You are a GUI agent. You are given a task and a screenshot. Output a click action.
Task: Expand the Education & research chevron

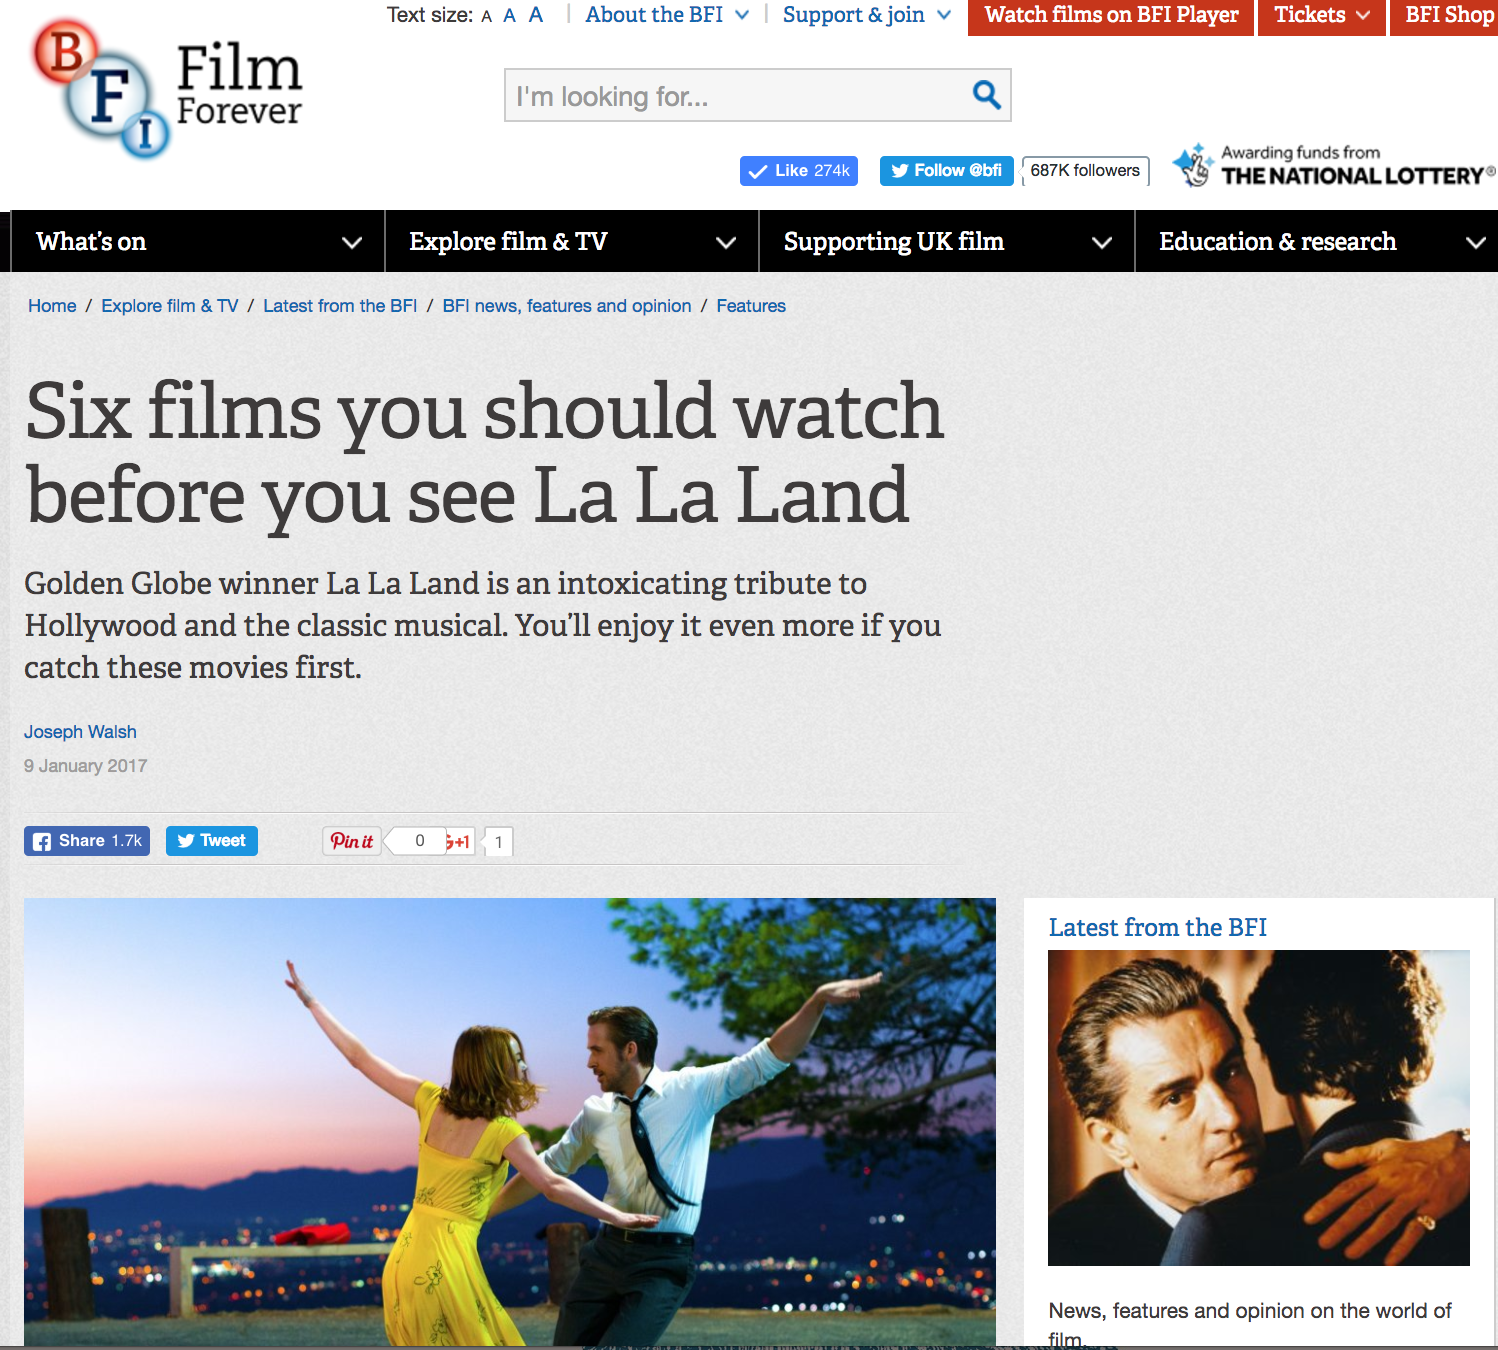[1475, 242]
